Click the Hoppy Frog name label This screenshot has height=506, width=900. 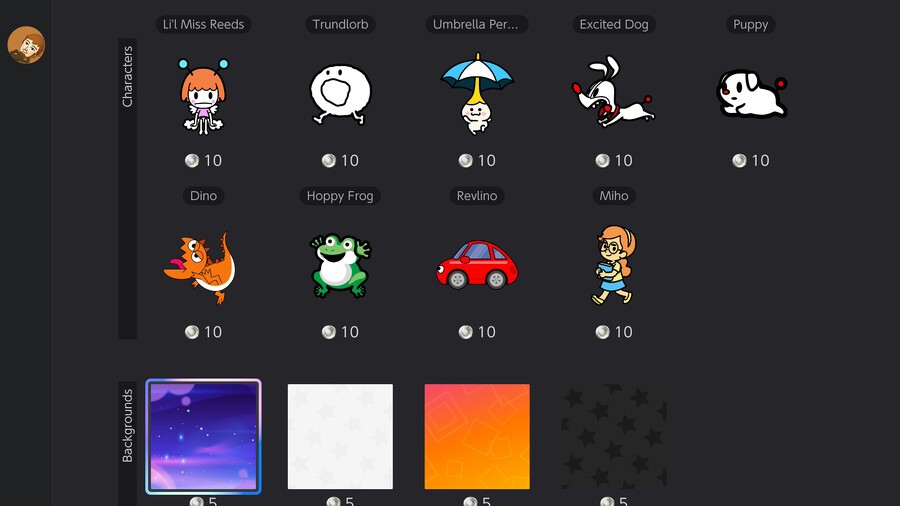340,196
